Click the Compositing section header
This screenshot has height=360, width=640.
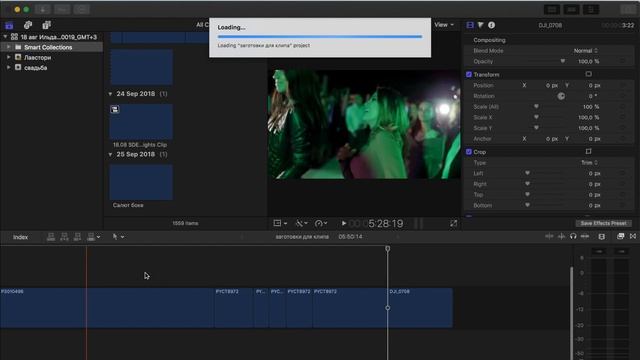[x=489, y=40]
